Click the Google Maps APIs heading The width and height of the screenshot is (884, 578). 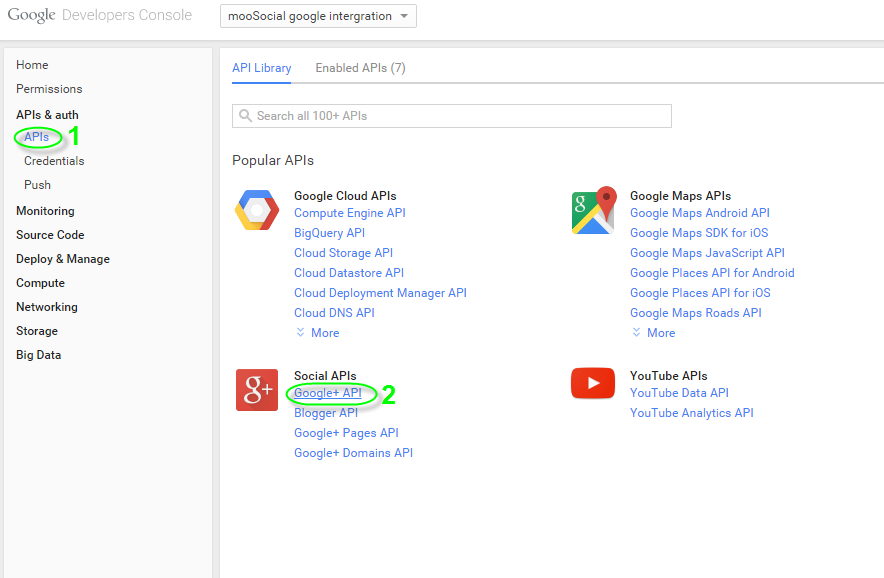(680, 196)
